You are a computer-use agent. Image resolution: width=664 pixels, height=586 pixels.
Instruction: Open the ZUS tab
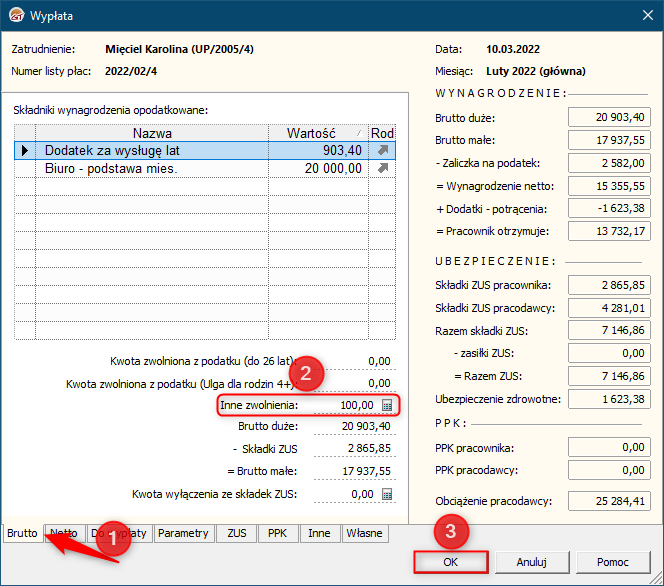pyautogui.click(x=237, y=533)
